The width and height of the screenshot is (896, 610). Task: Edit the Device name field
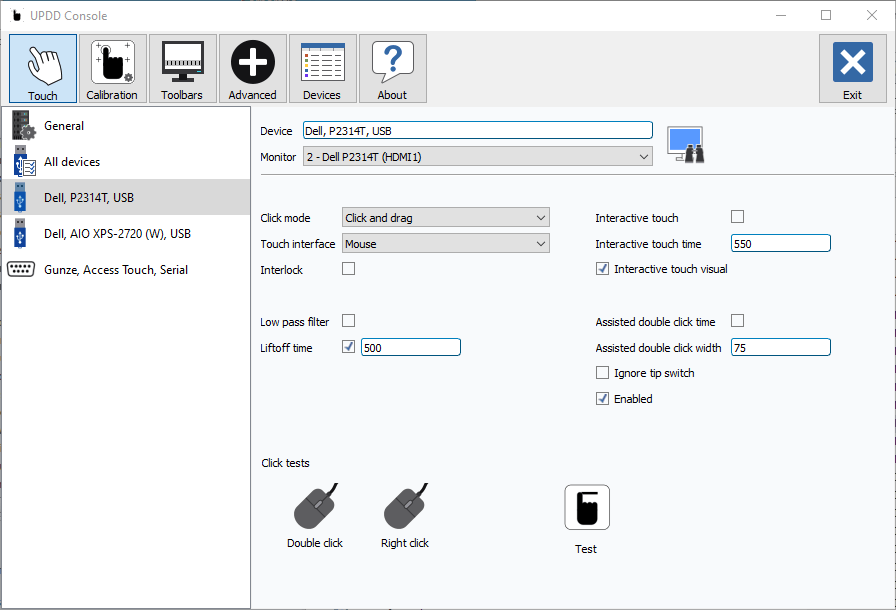(478, 130)
